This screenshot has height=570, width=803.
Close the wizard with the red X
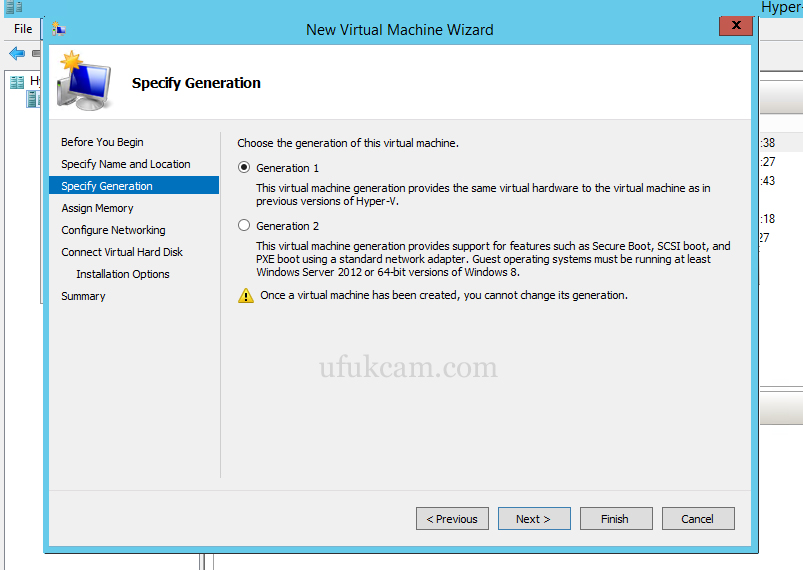[735, 26]
